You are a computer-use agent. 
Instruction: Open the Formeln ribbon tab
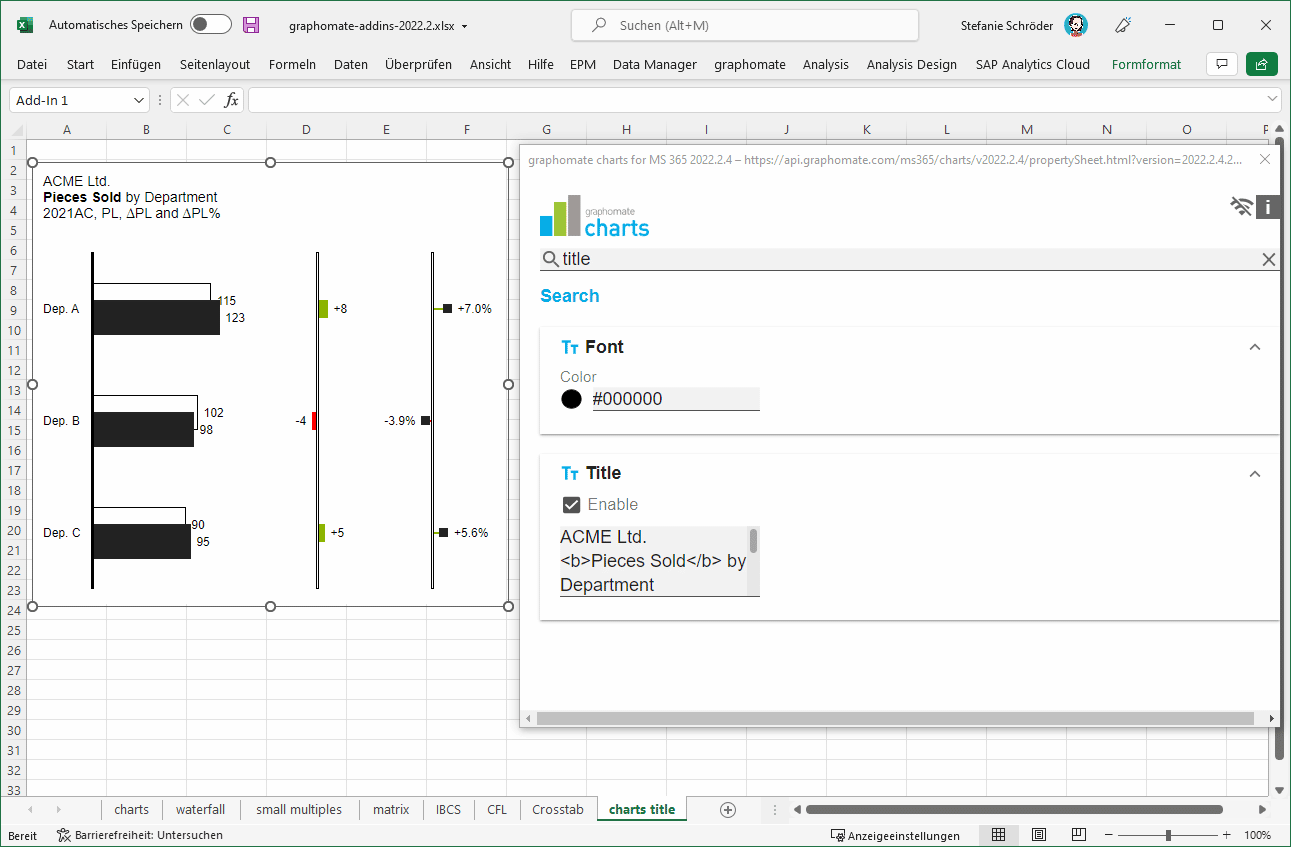[292, 64]
